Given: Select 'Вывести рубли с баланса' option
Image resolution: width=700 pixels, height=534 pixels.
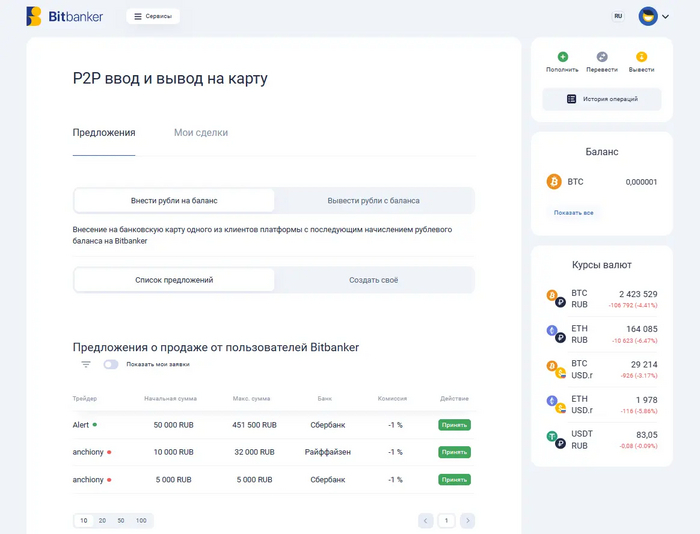Looking at the screenshot, I should point(374,200).
